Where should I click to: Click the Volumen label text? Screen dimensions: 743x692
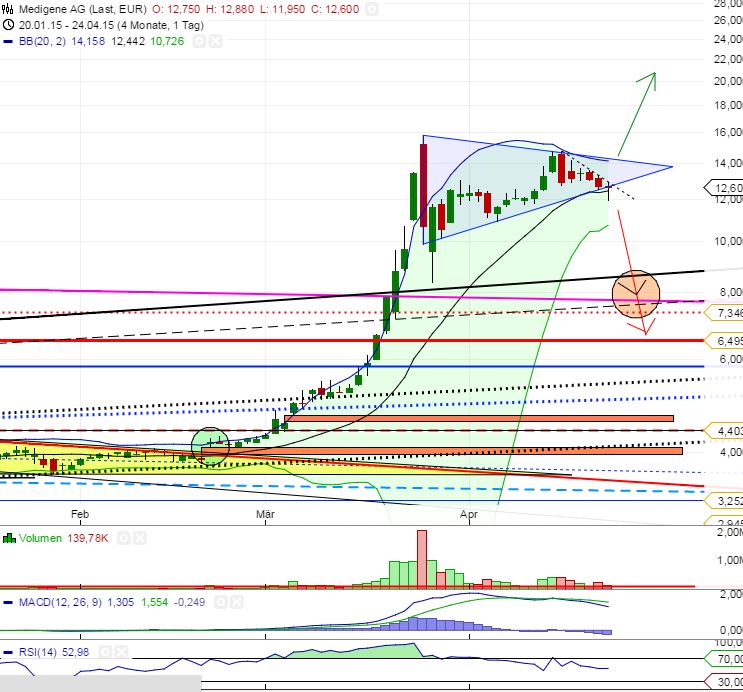[40, 538]
